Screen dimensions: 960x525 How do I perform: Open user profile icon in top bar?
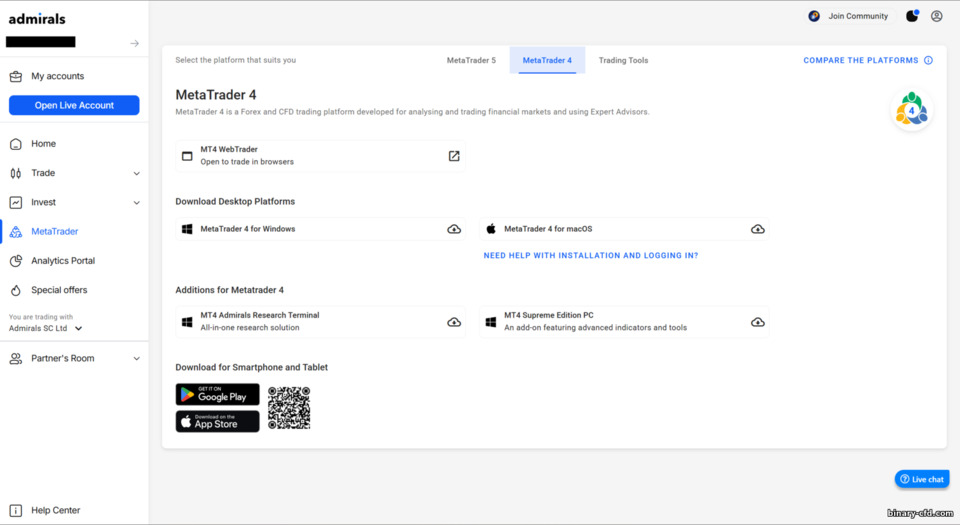click(937, 16)
